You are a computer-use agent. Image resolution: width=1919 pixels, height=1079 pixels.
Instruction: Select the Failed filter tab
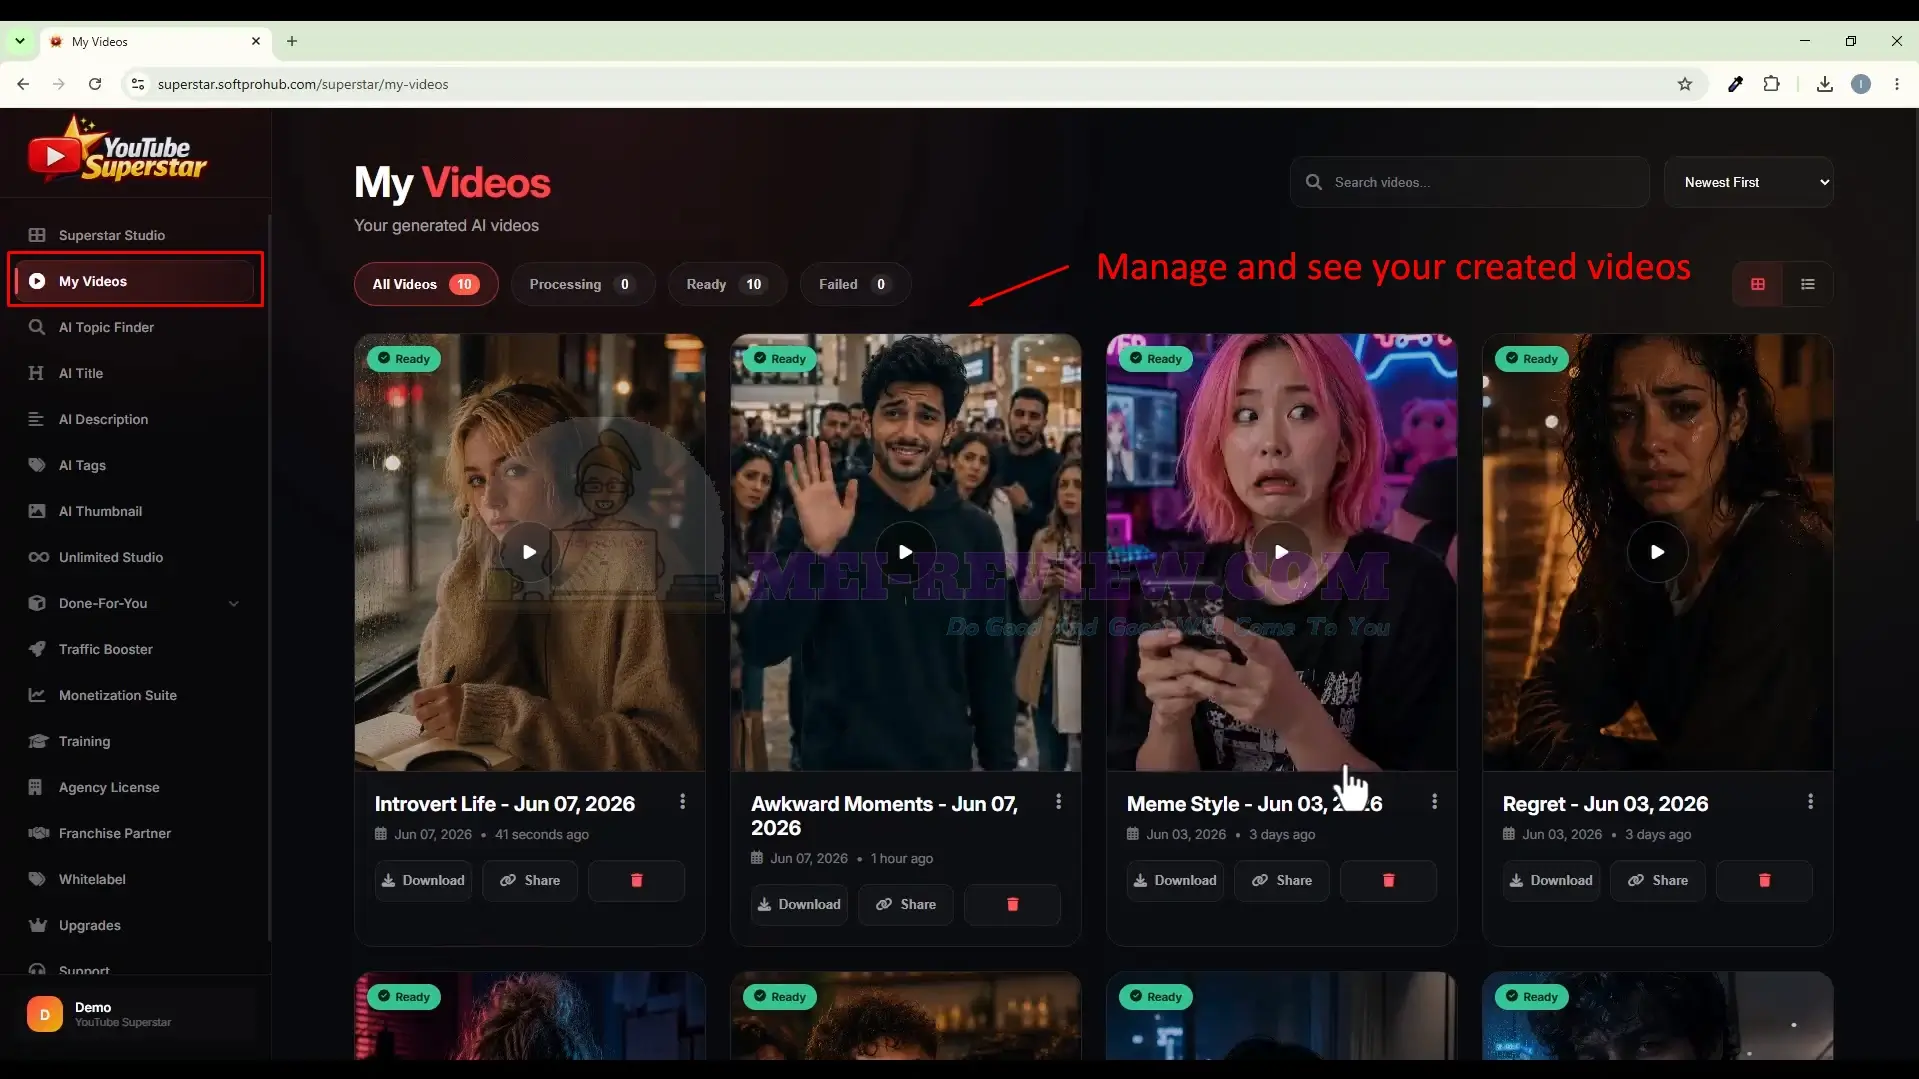(855, 284)
